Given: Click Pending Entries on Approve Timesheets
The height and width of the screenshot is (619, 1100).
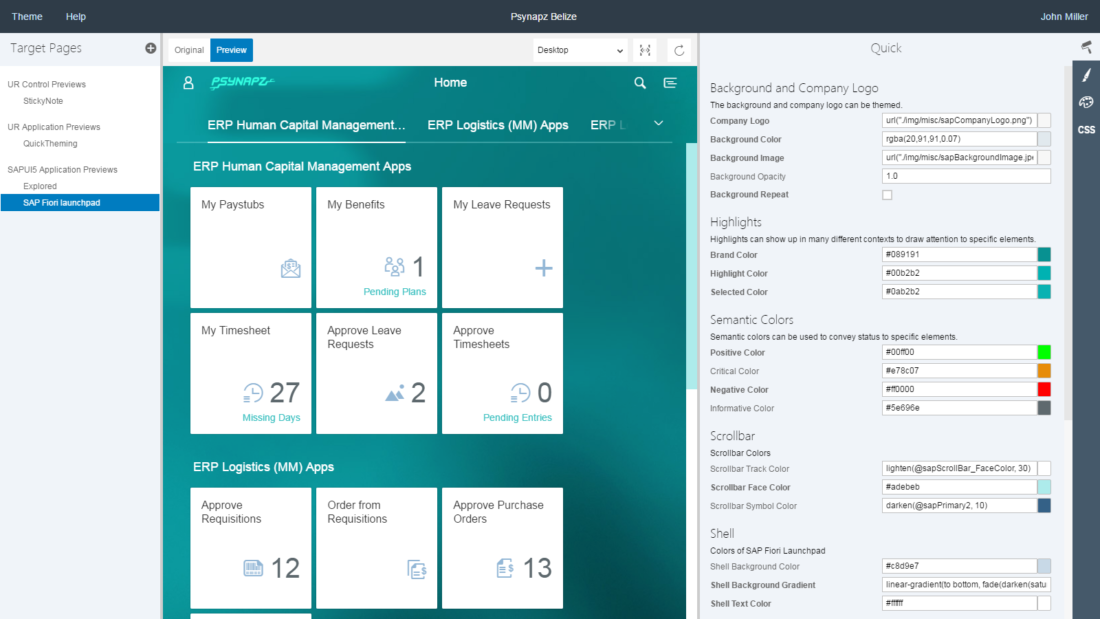Looking at the screenshot, I should pos(517,418).
